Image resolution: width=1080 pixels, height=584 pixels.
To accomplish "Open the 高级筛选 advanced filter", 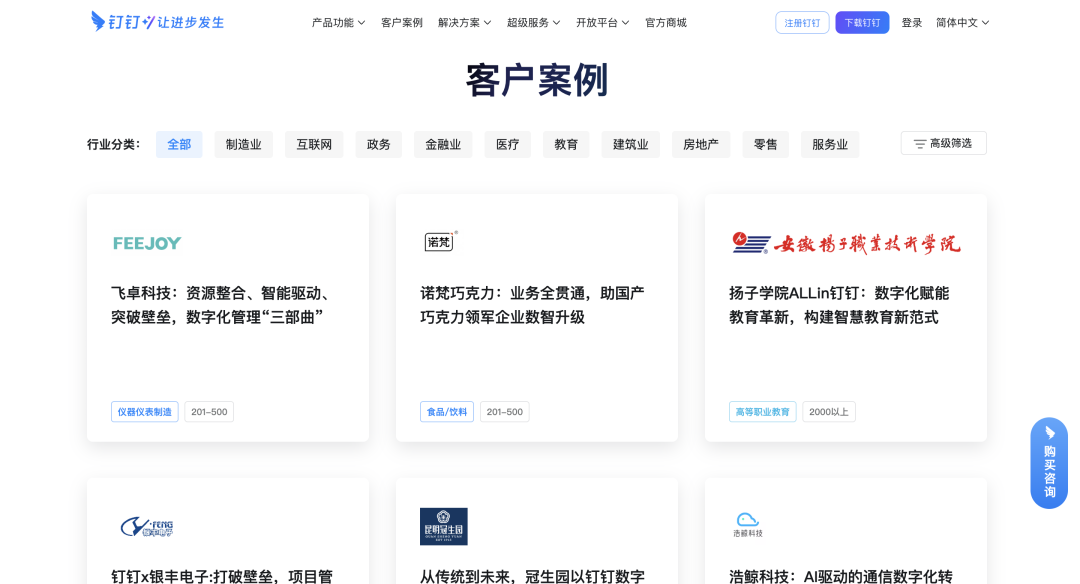I will [944, 143].
